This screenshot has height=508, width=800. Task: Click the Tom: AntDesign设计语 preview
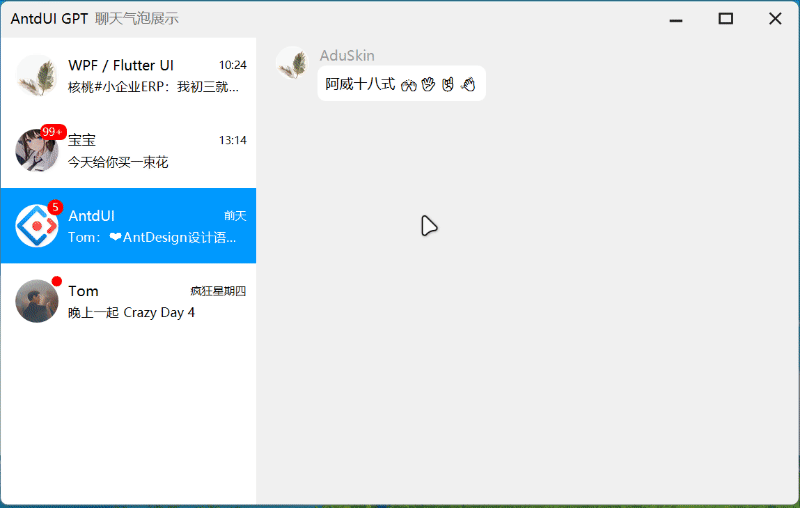152,238
